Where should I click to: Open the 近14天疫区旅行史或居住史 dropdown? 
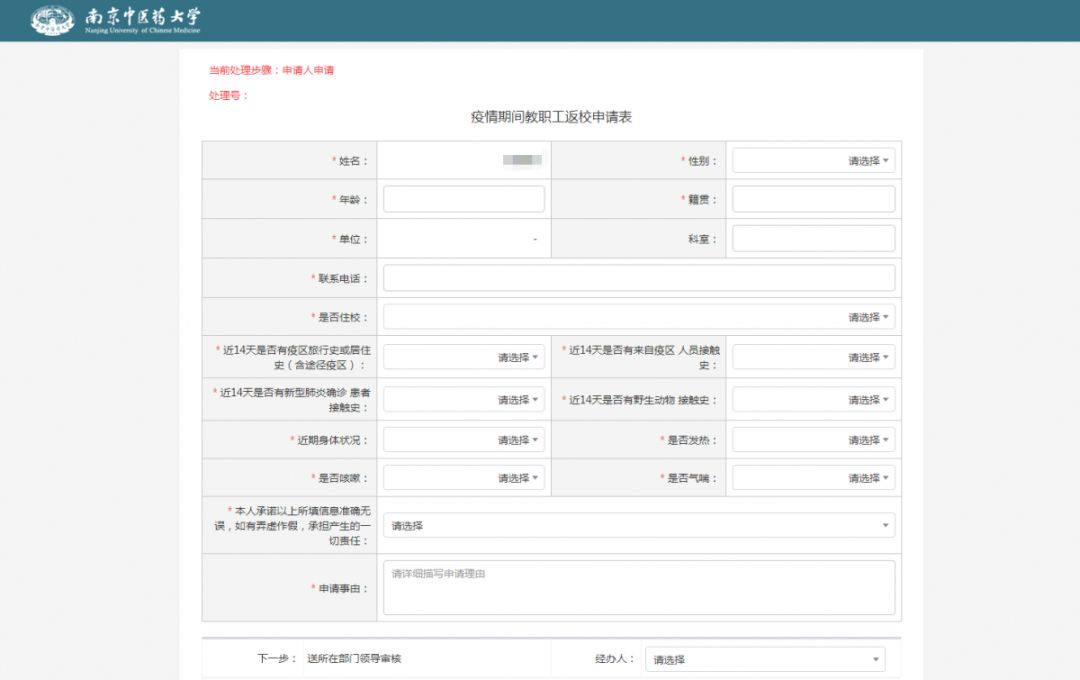[x=464, y=357]
